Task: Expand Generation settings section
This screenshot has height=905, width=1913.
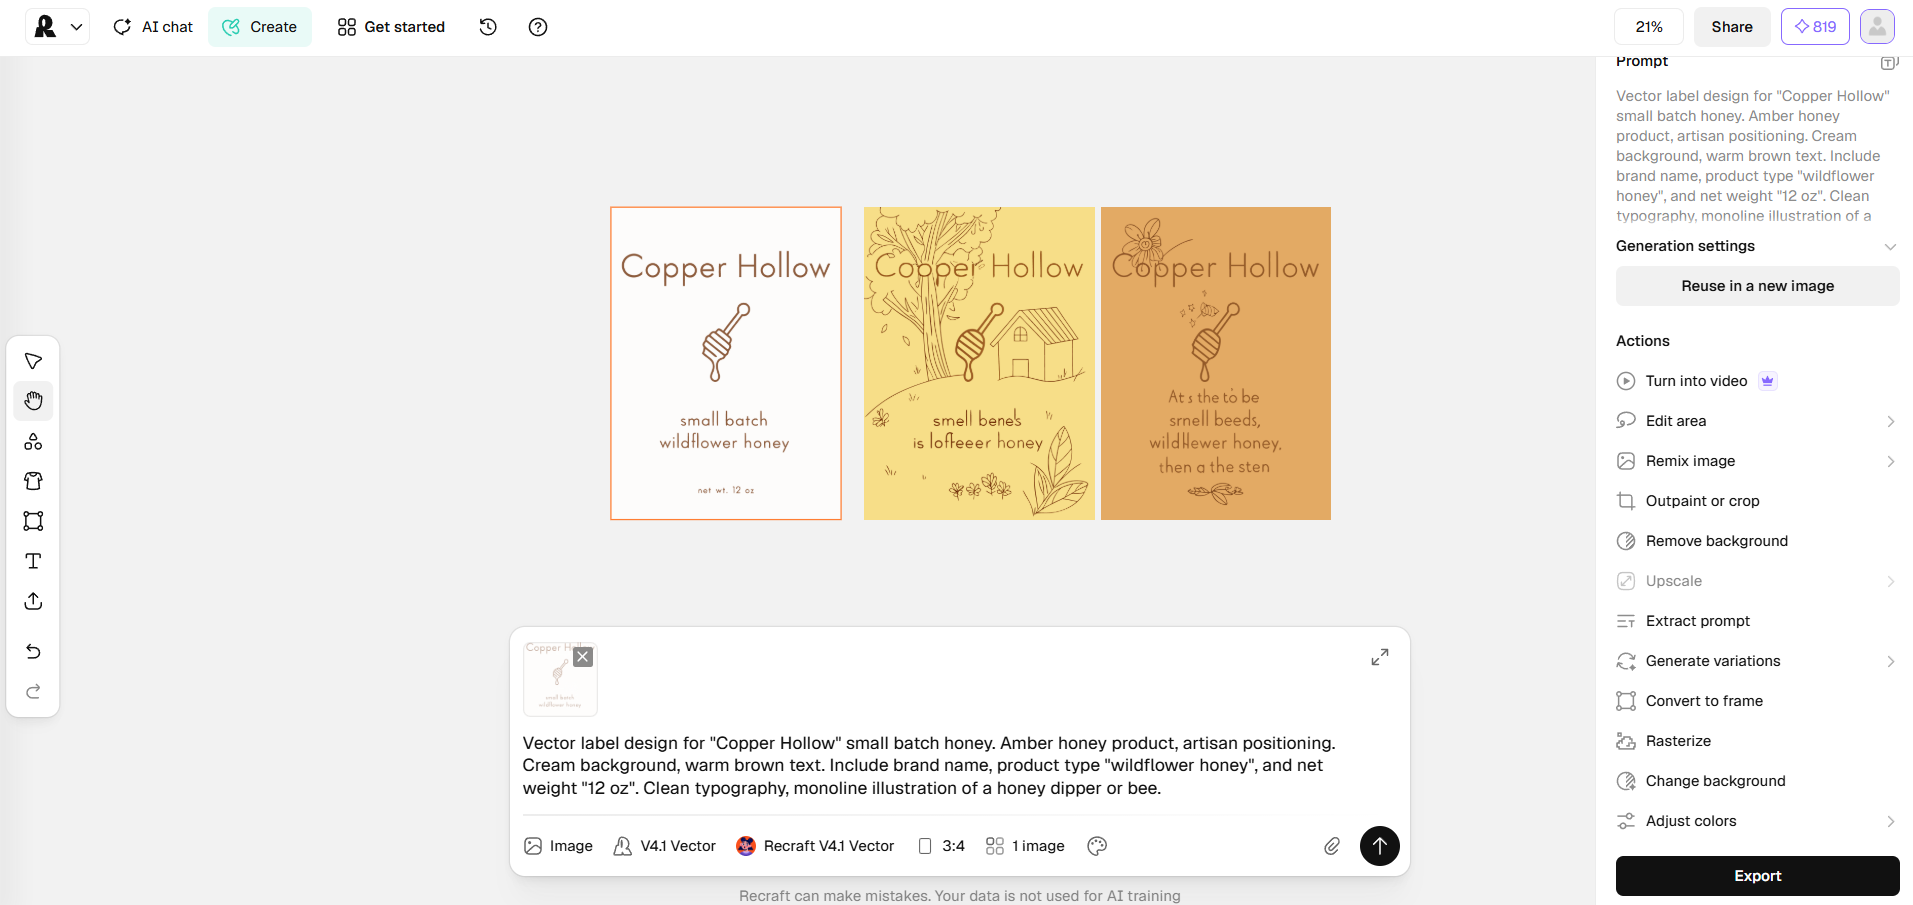Action: click(x=1757, y=246)
